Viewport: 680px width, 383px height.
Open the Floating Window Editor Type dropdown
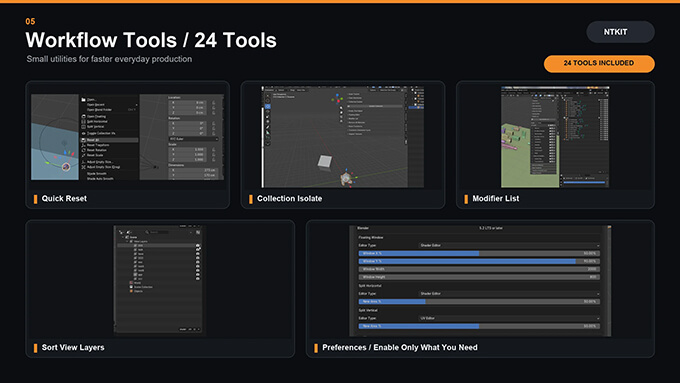[x=510, y=246]
